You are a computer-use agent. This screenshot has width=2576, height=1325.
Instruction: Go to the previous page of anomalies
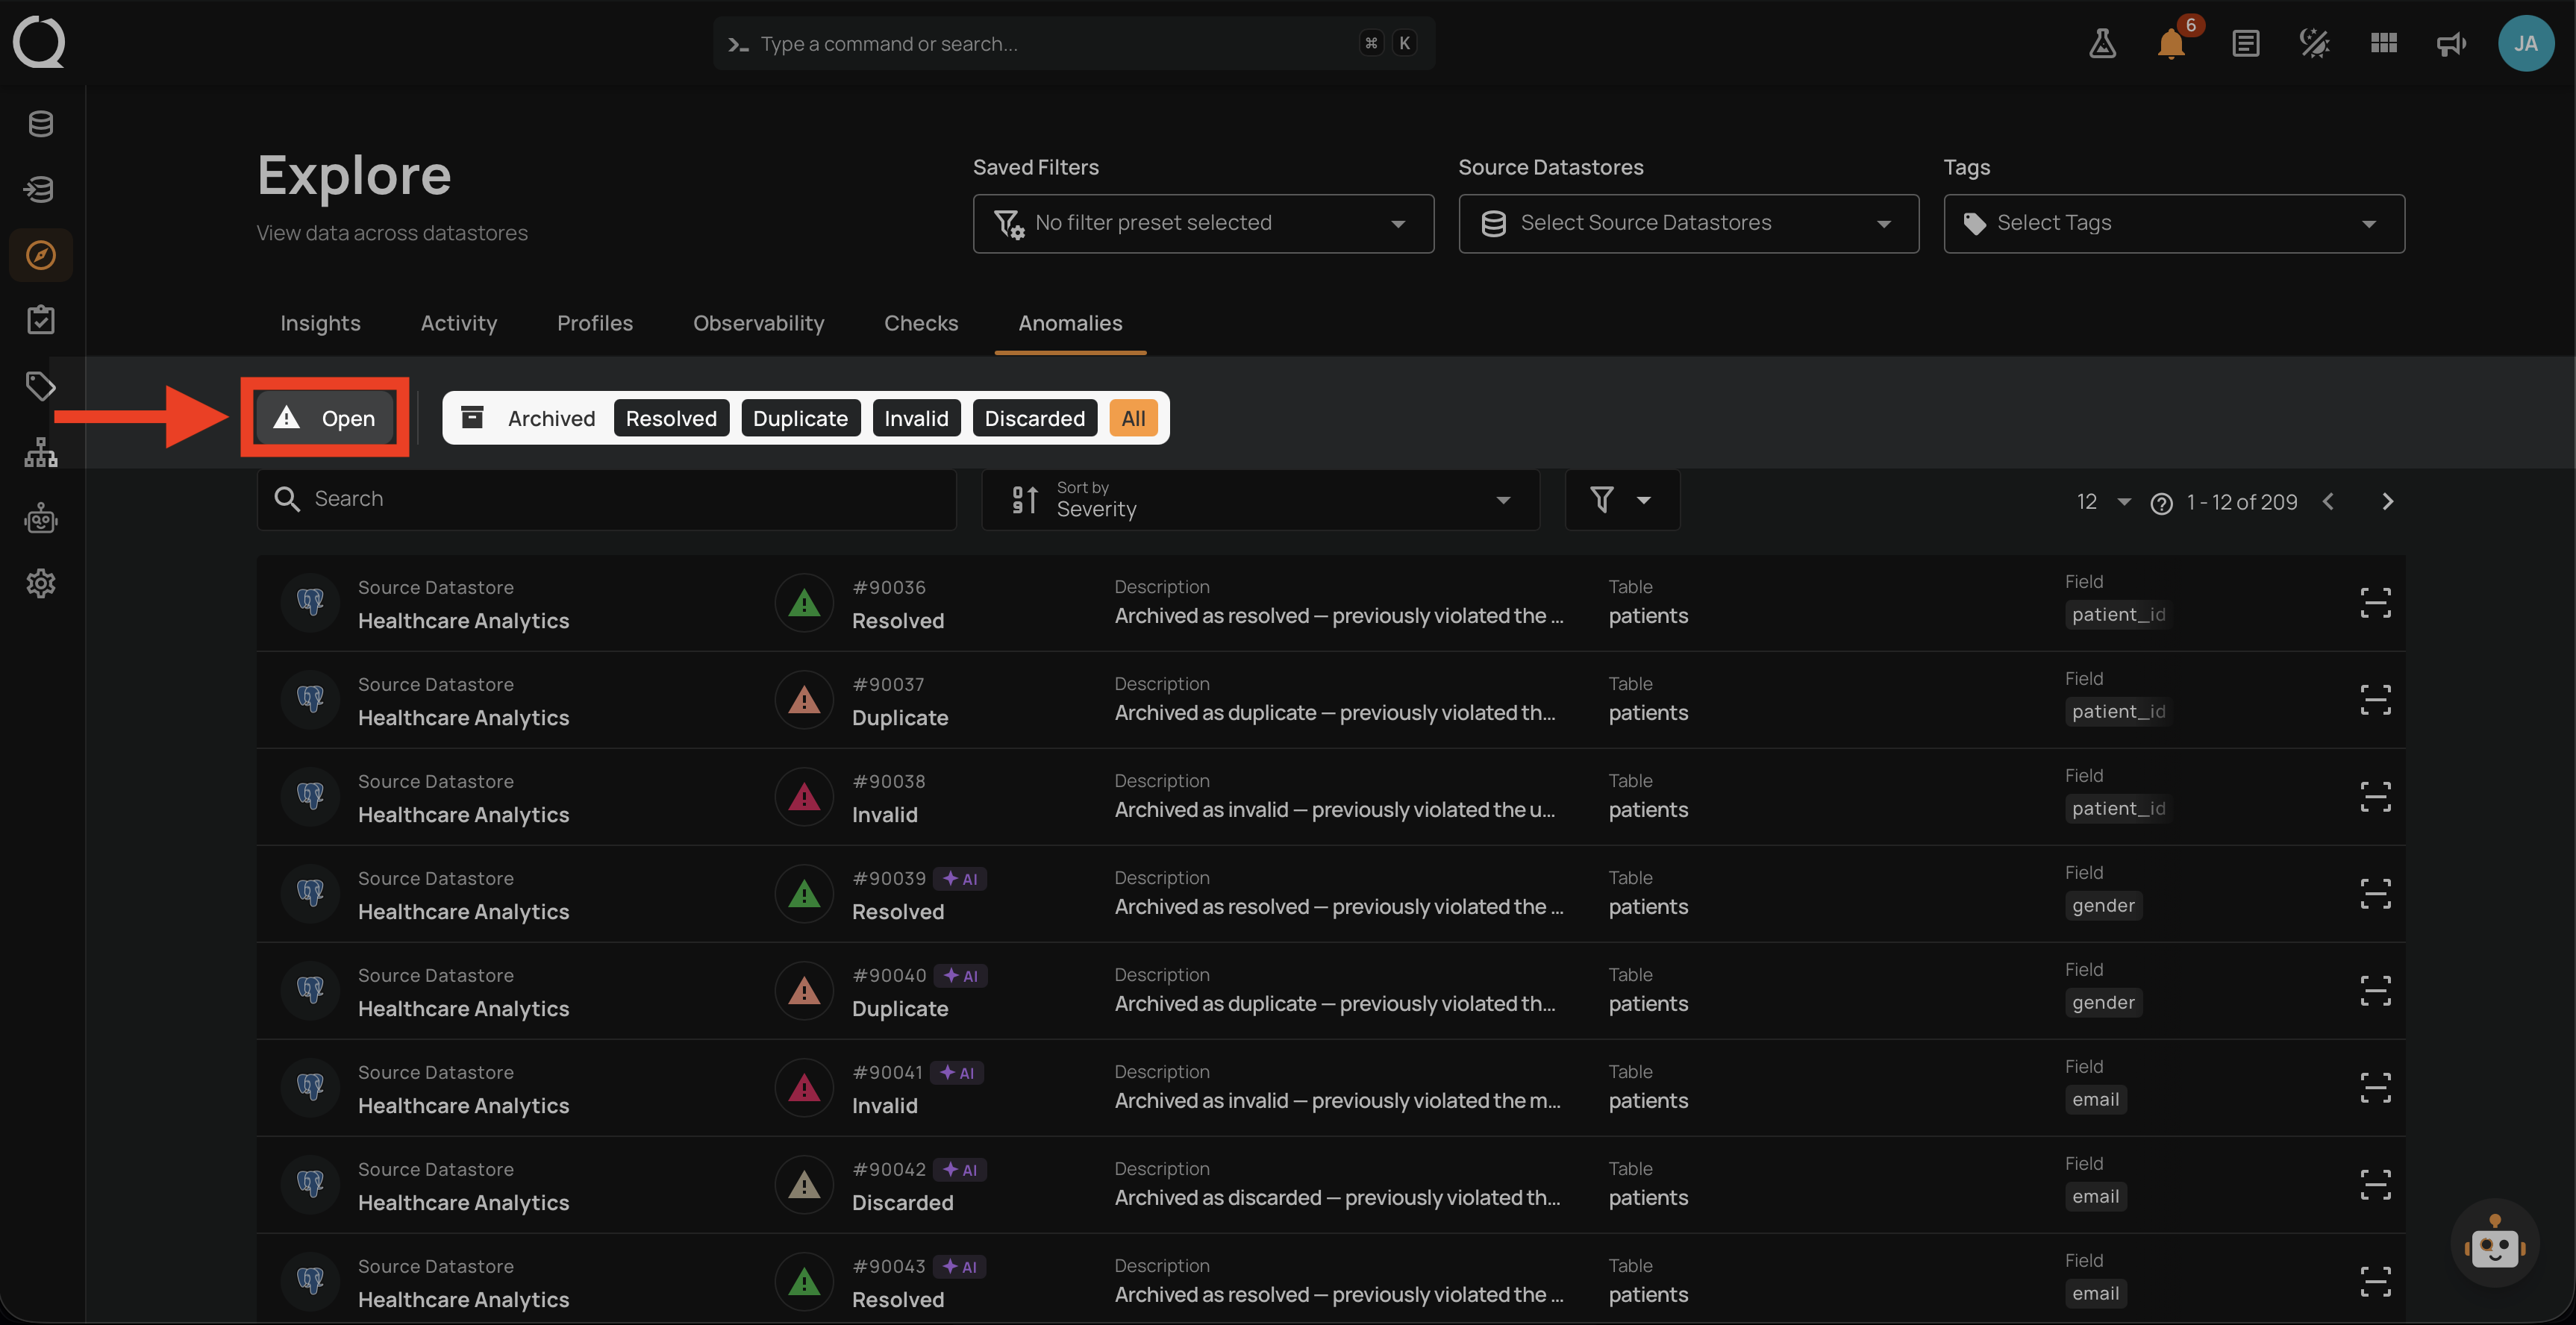pyautogui.click(x=2328, y=502)
